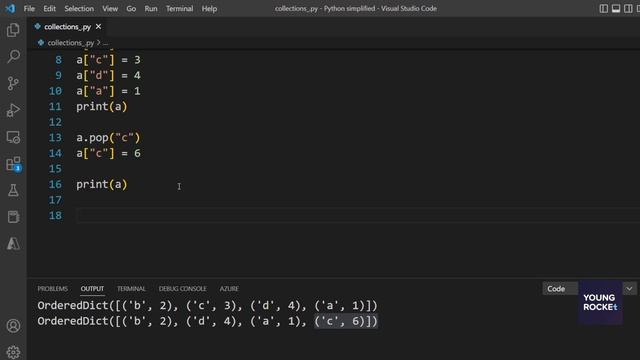Screen dimensions: 640x360
Task: Click the print(a) on line 16
Action: (102, 184)
